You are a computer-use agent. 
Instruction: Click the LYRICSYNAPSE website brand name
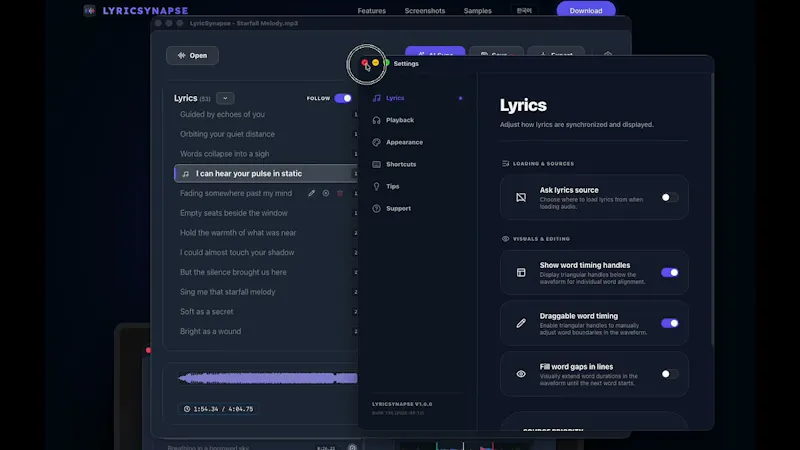(145, 11)
